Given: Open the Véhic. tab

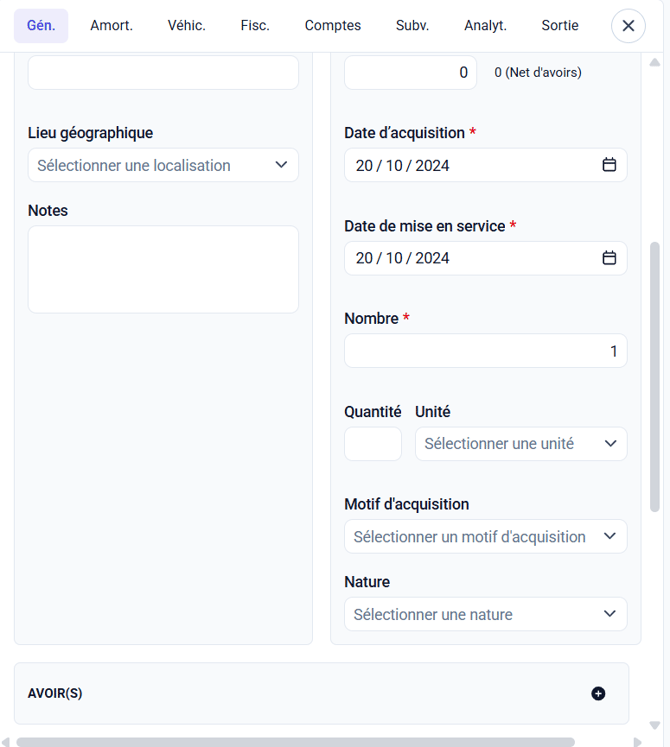Looking at the screenshot, I should point(187,26).
